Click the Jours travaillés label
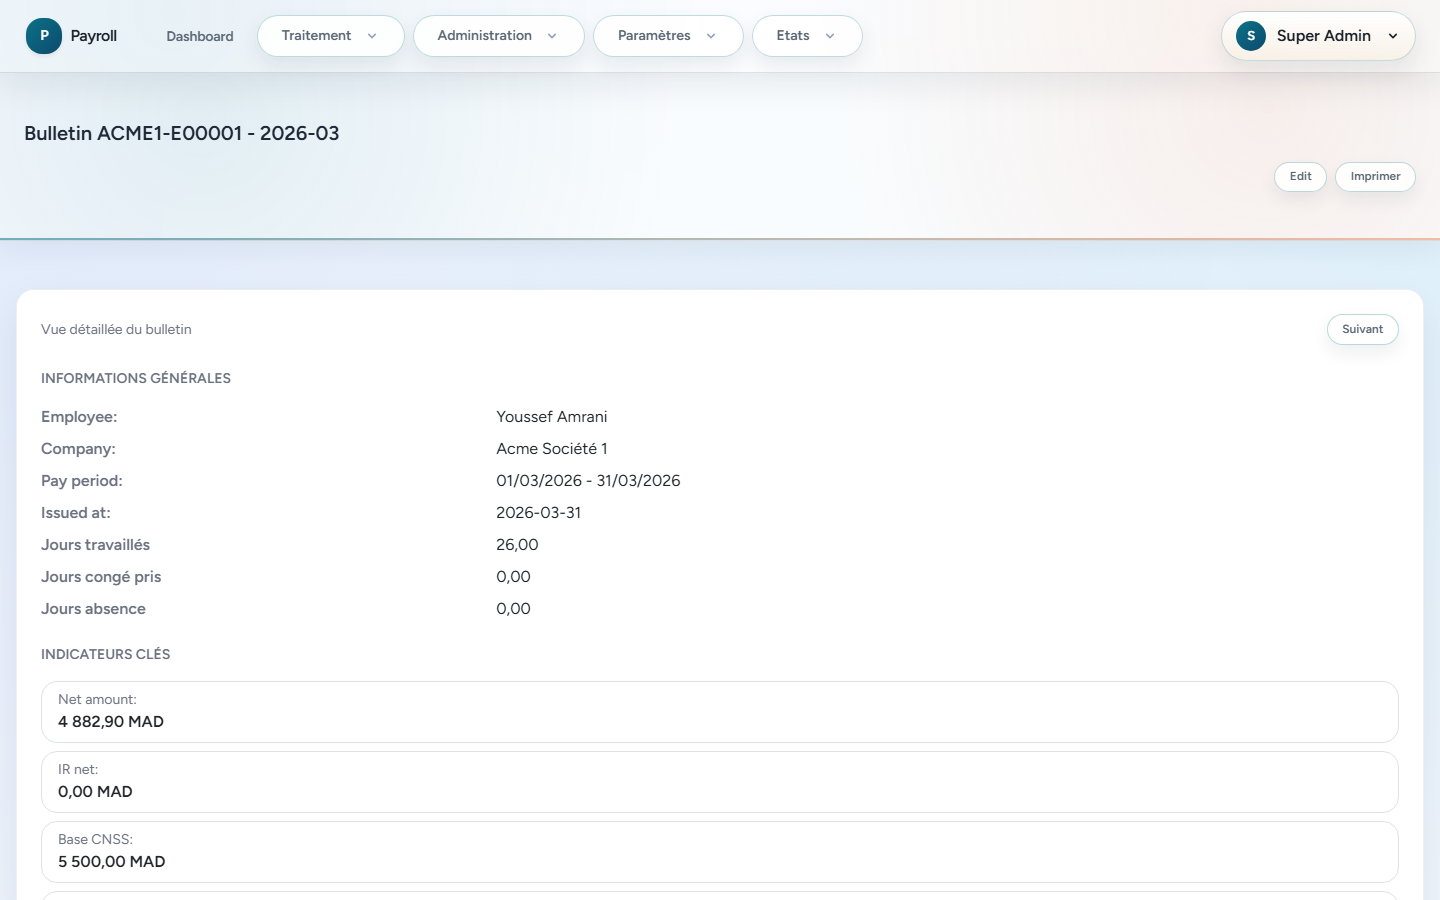 [x=95, y=545]
